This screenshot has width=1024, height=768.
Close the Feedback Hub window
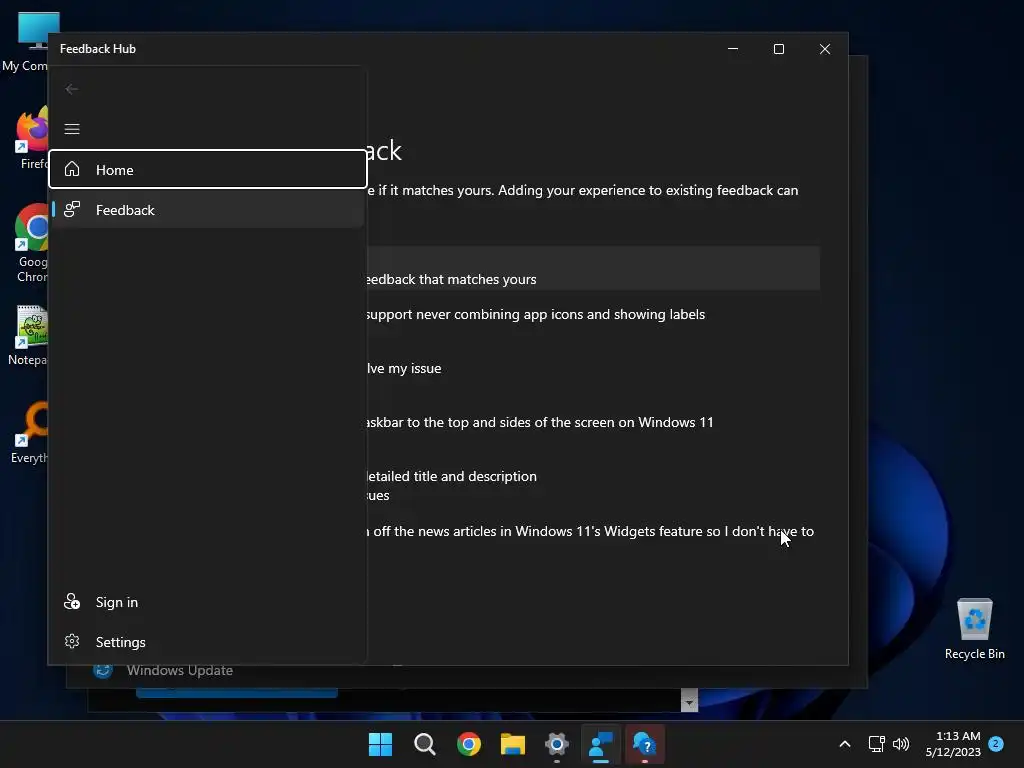click(825, 49)
